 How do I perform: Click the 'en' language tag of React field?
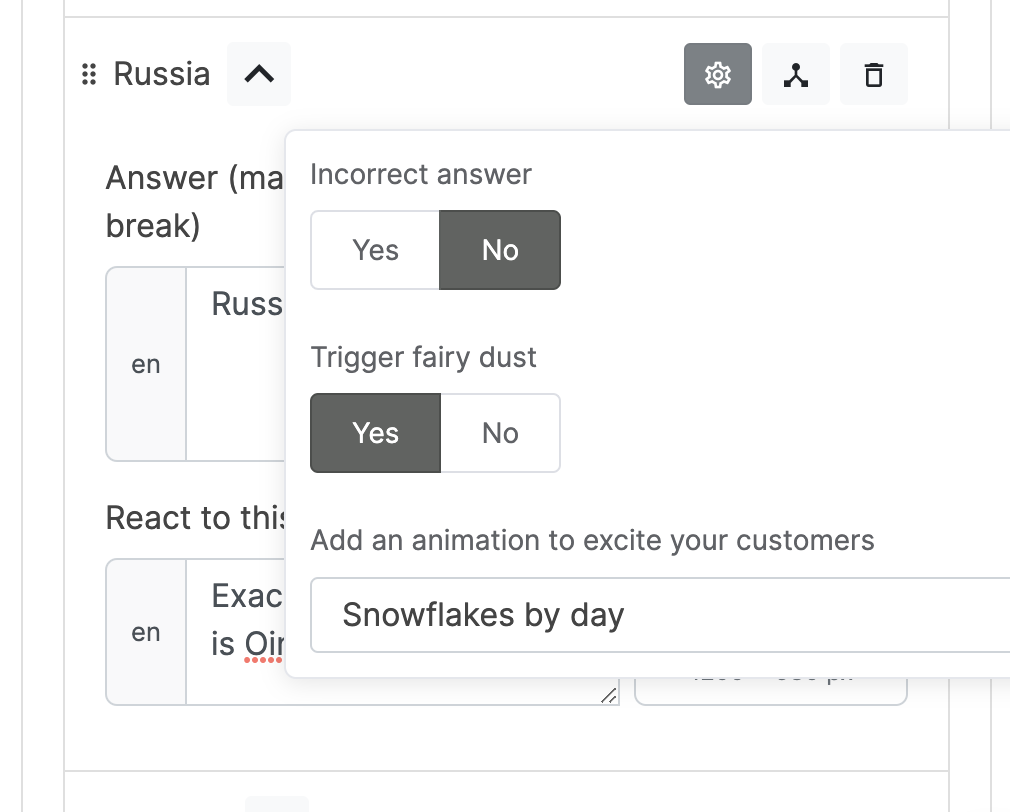pyautogui.click(x=146, y=632)
